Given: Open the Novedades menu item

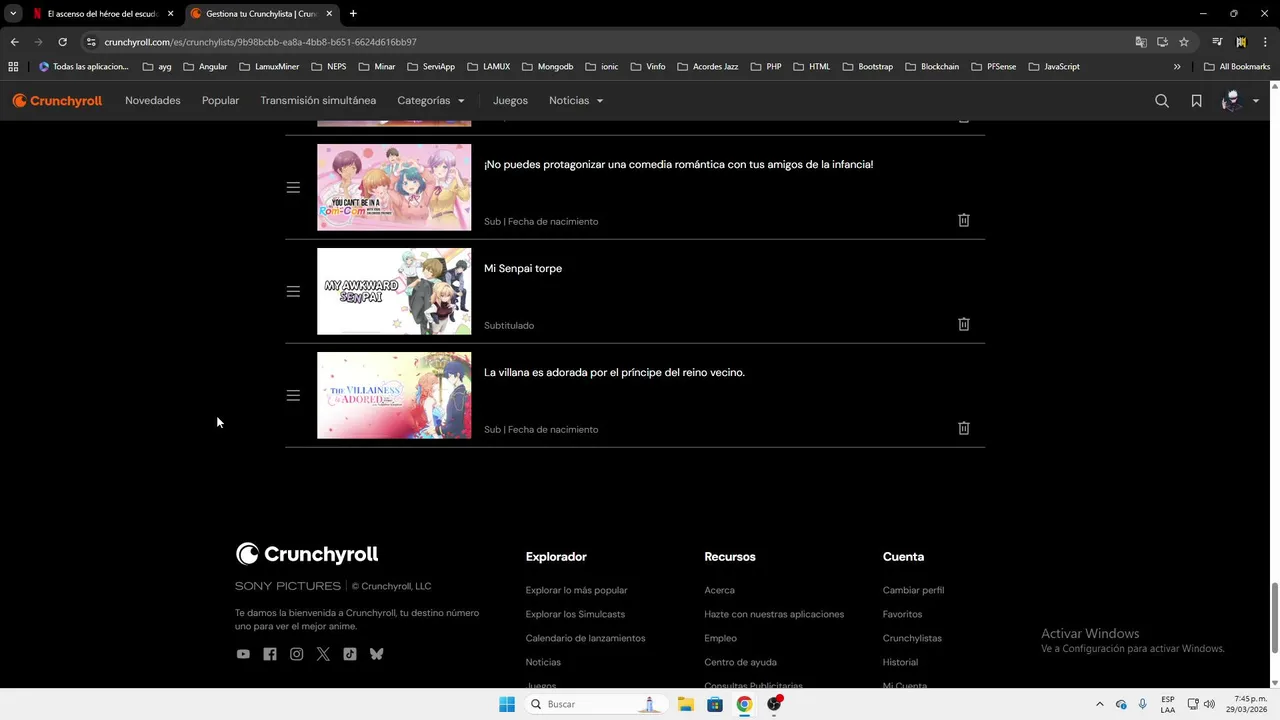Looking at the screenshot, I should point(153,101).
